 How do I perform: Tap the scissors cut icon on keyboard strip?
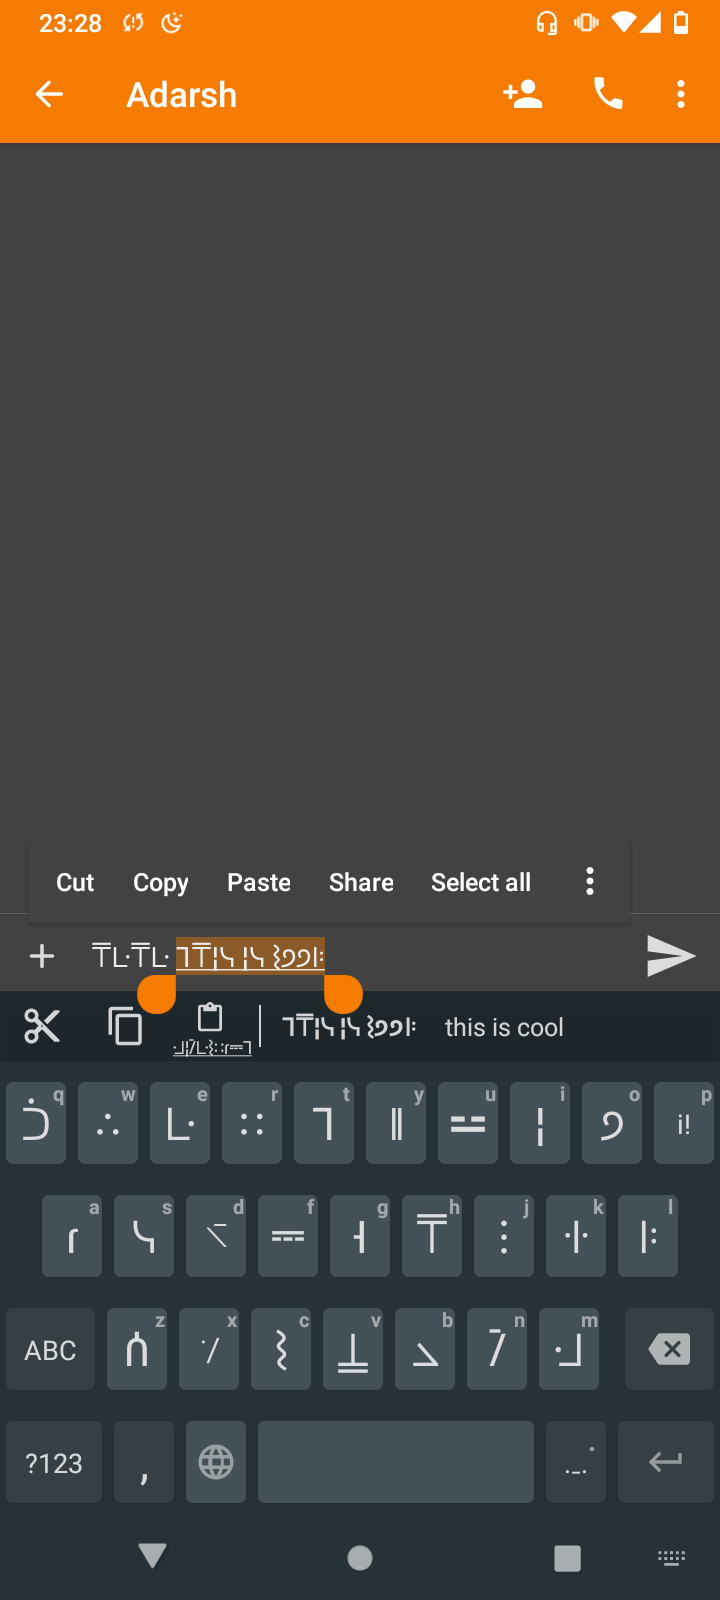point(42,1026)
